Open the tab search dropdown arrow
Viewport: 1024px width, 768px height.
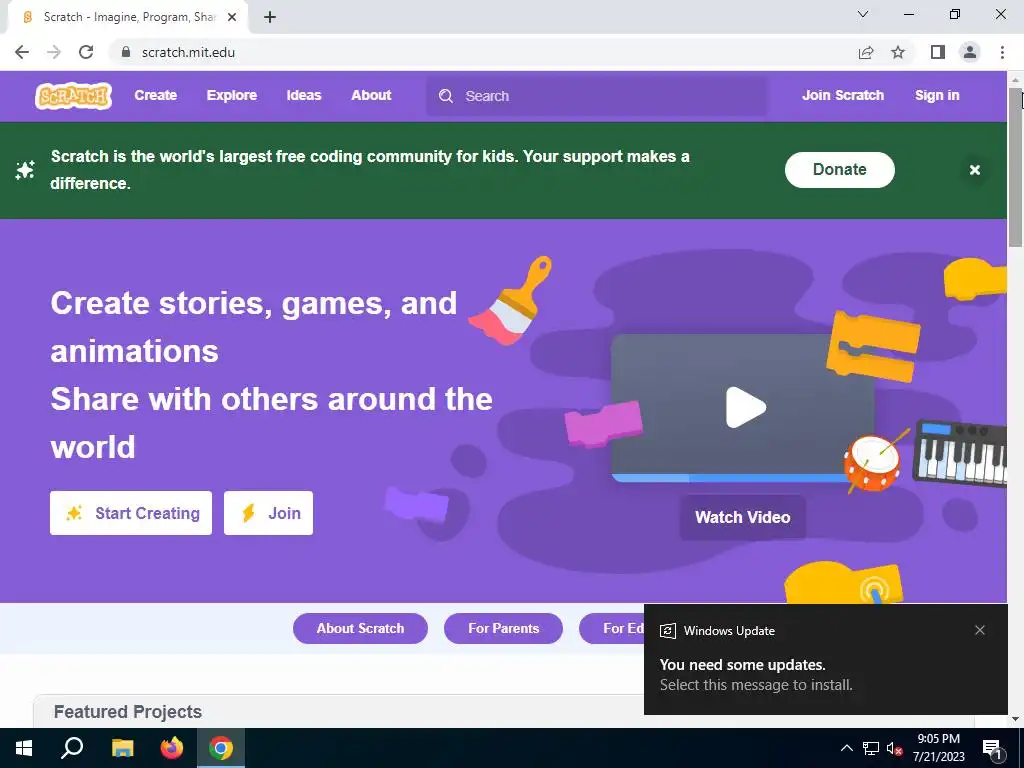(863, 14)
